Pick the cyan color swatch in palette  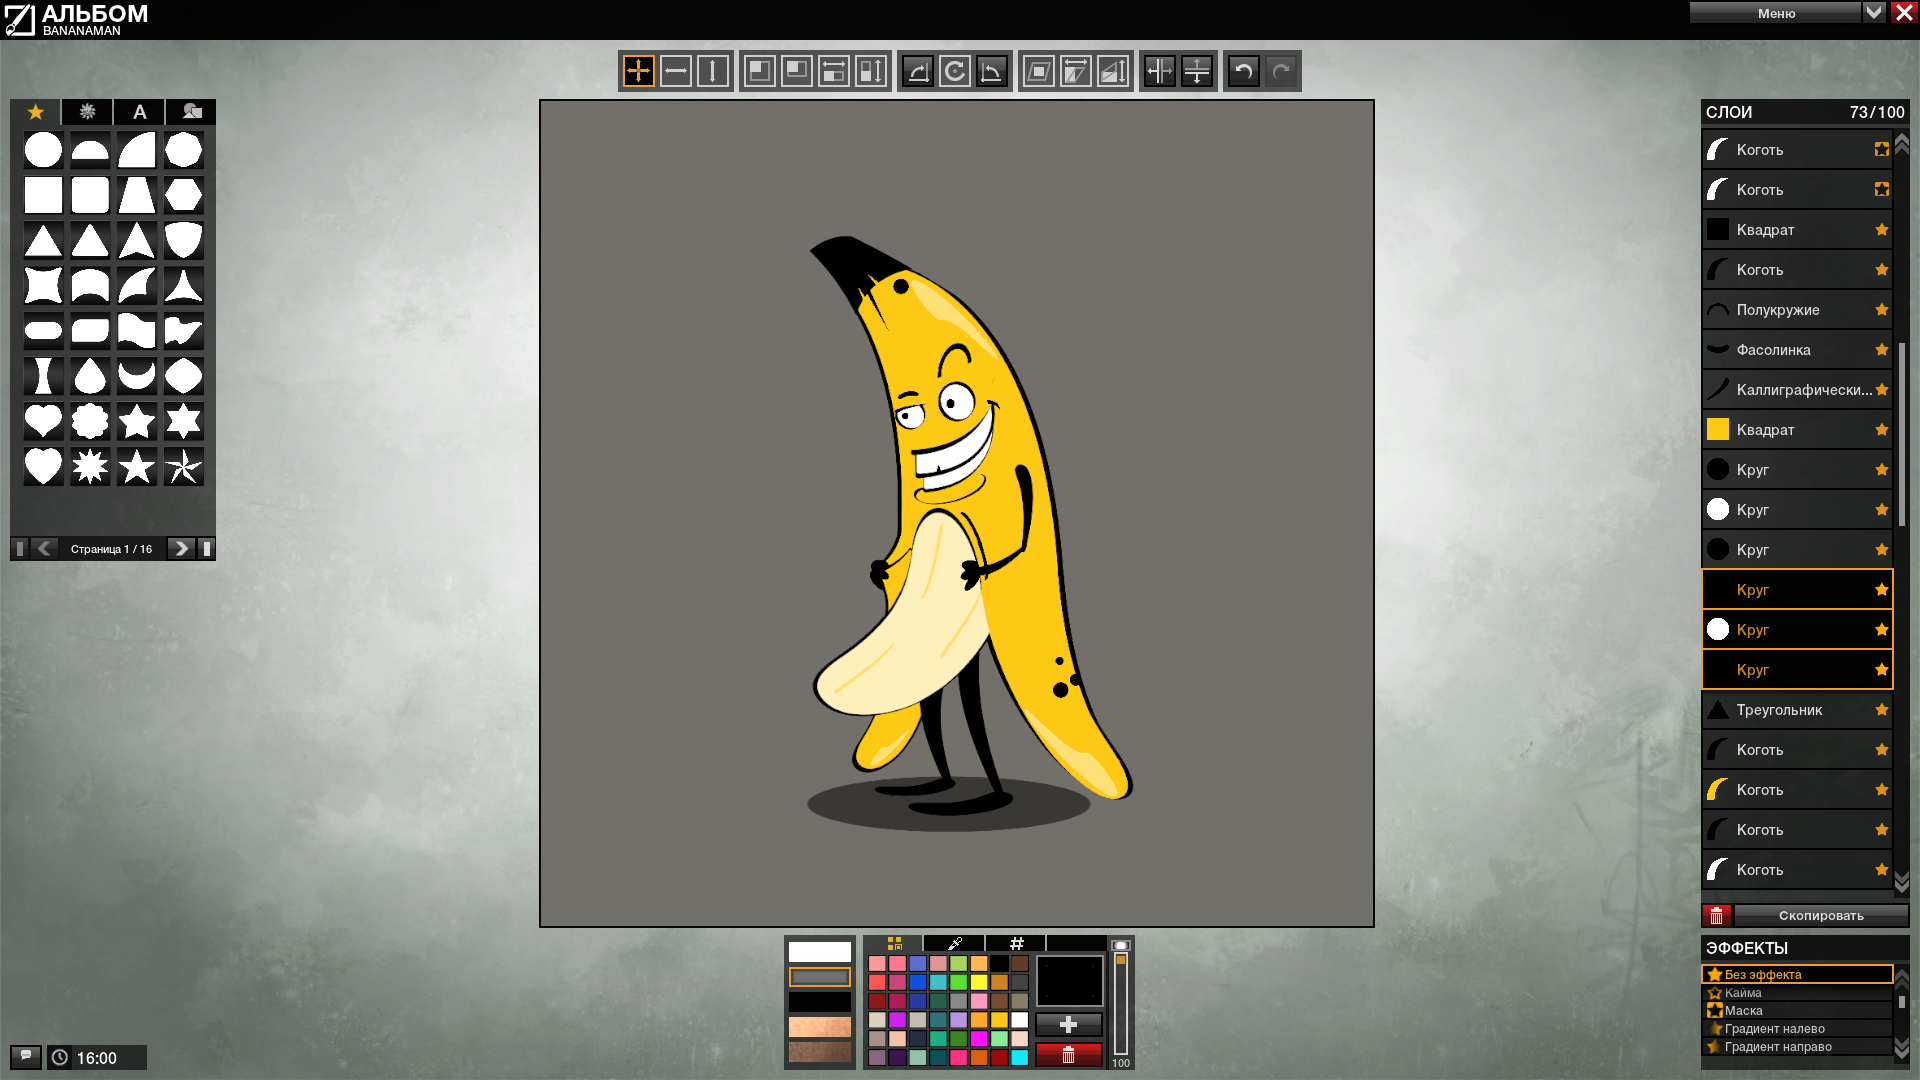tap(1019, 1057)
